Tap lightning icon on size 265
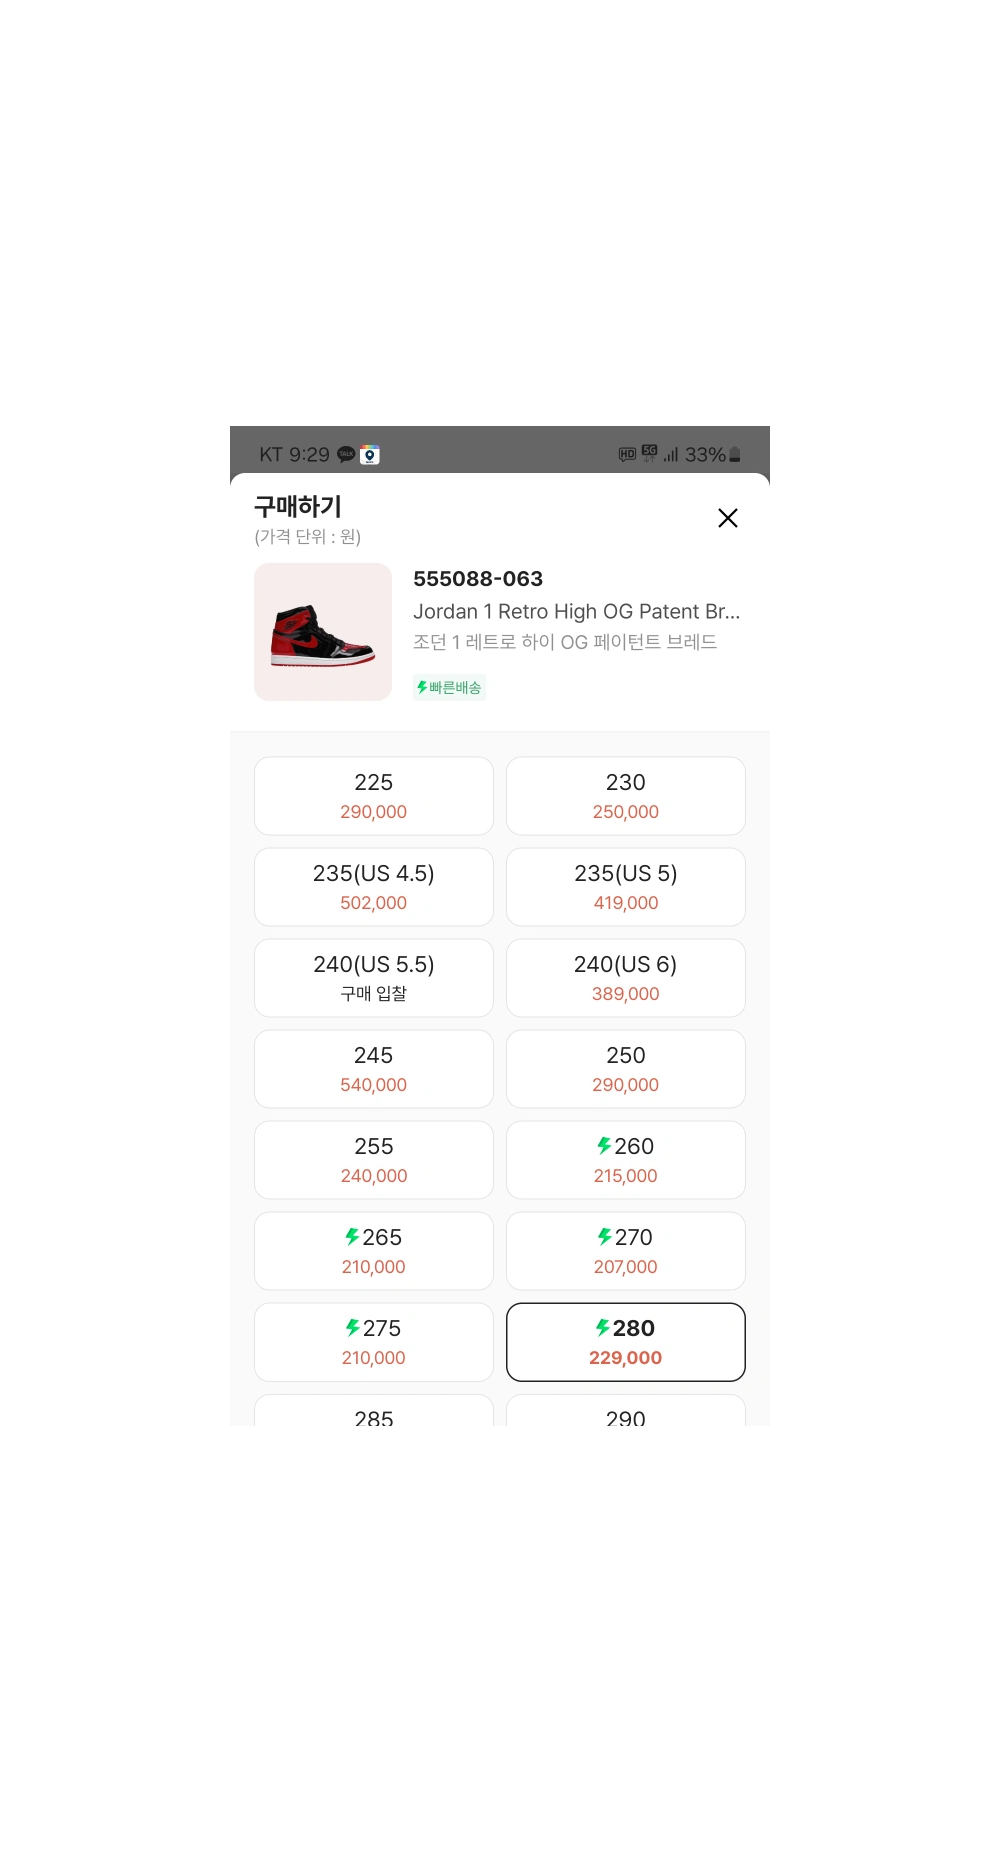 point(352,1237)
